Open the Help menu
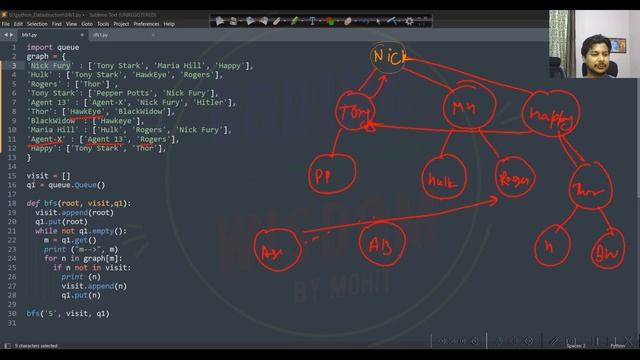This screenshot has width=640, height=360. 169,24
